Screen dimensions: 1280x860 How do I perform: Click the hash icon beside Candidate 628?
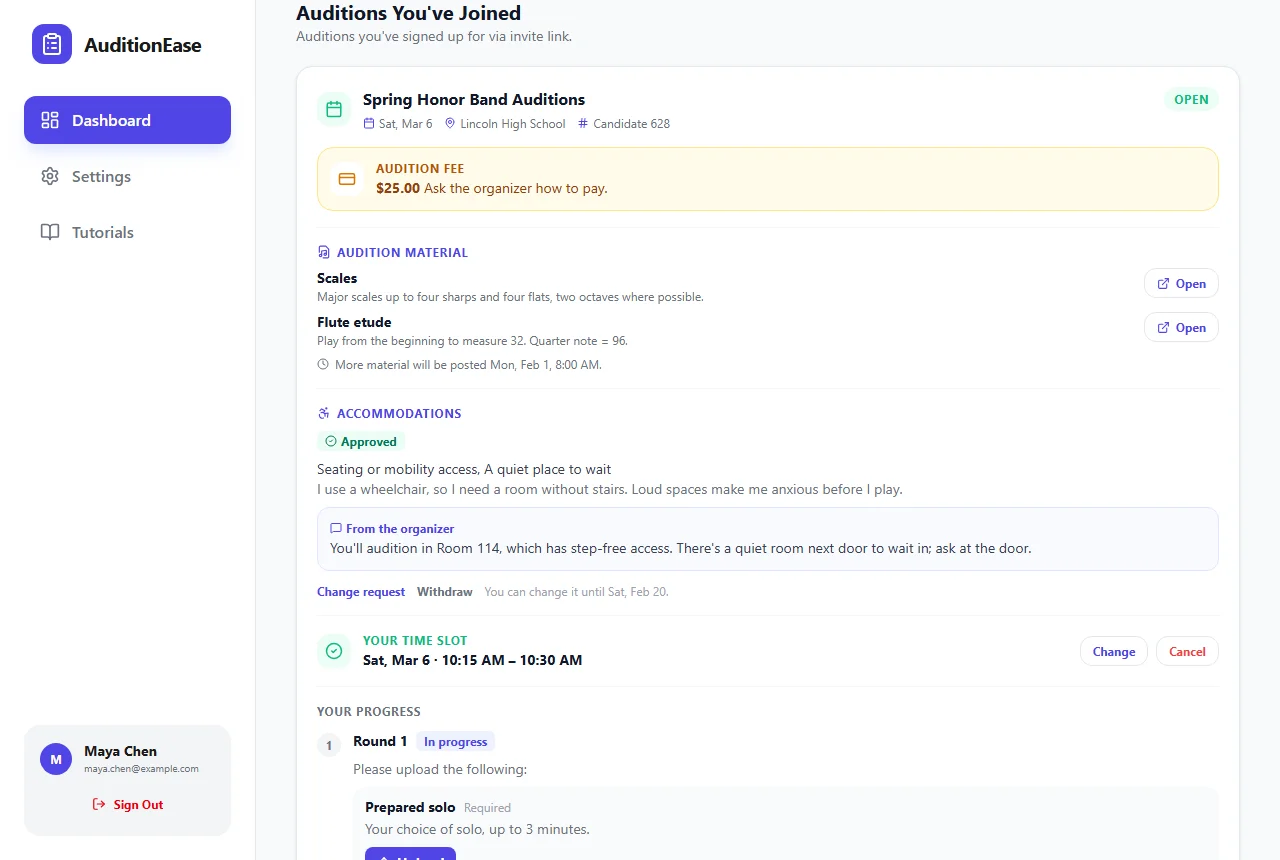click(583, 124)
